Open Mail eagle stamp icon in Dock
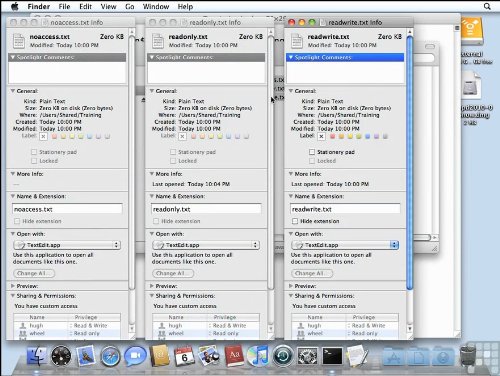The image size is (500, 376). click(x=86, y=356)
